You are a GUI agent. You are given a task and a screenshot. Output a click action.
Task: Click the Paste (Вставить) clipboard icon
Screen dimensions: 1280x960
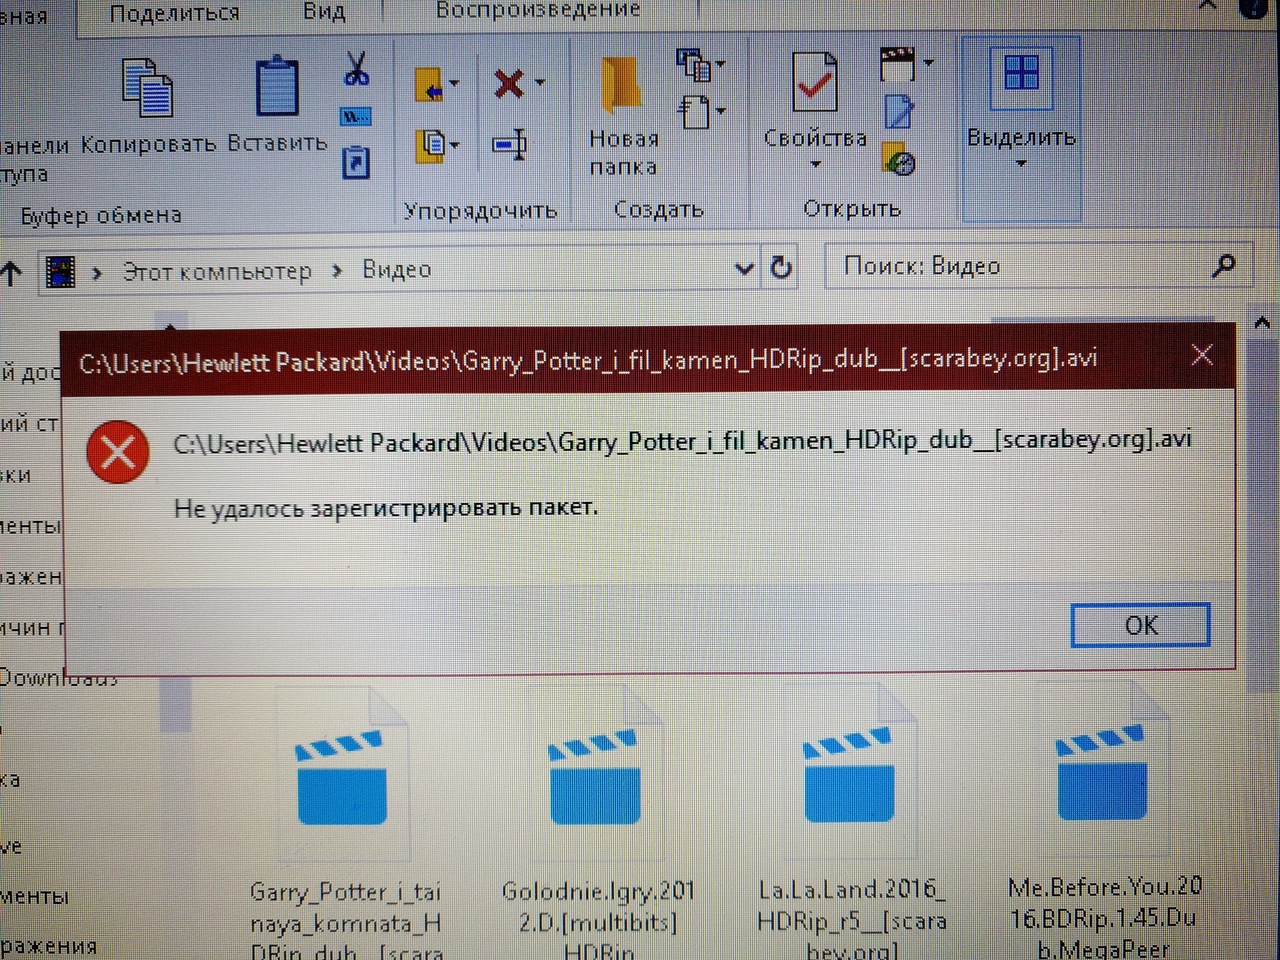[277, 87]
